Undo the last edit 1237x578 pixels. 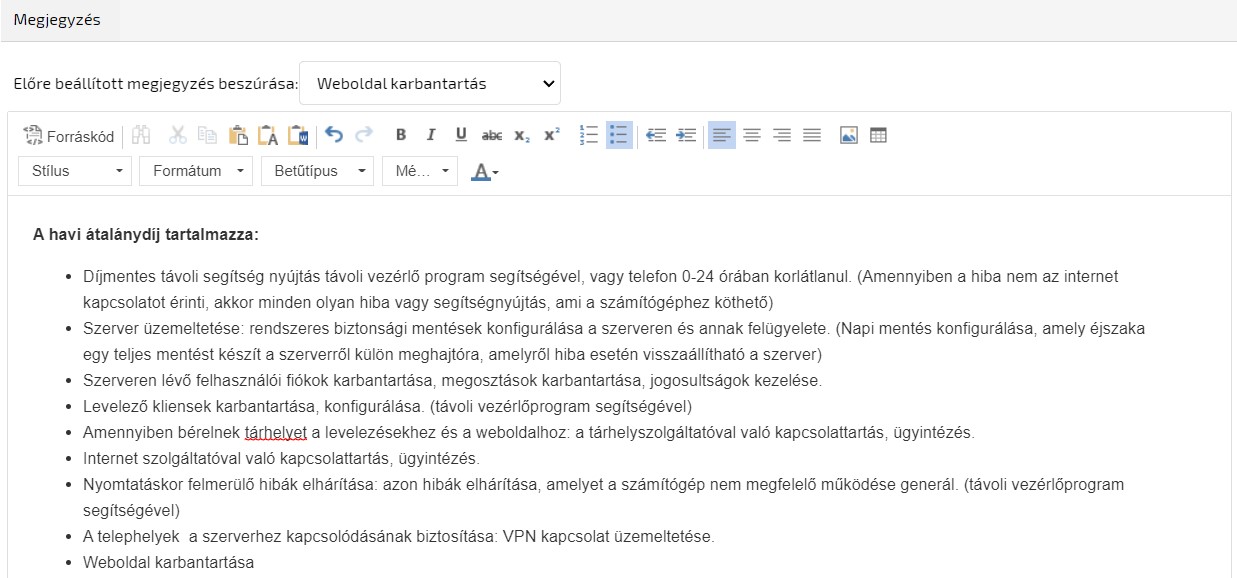(334, 135)
